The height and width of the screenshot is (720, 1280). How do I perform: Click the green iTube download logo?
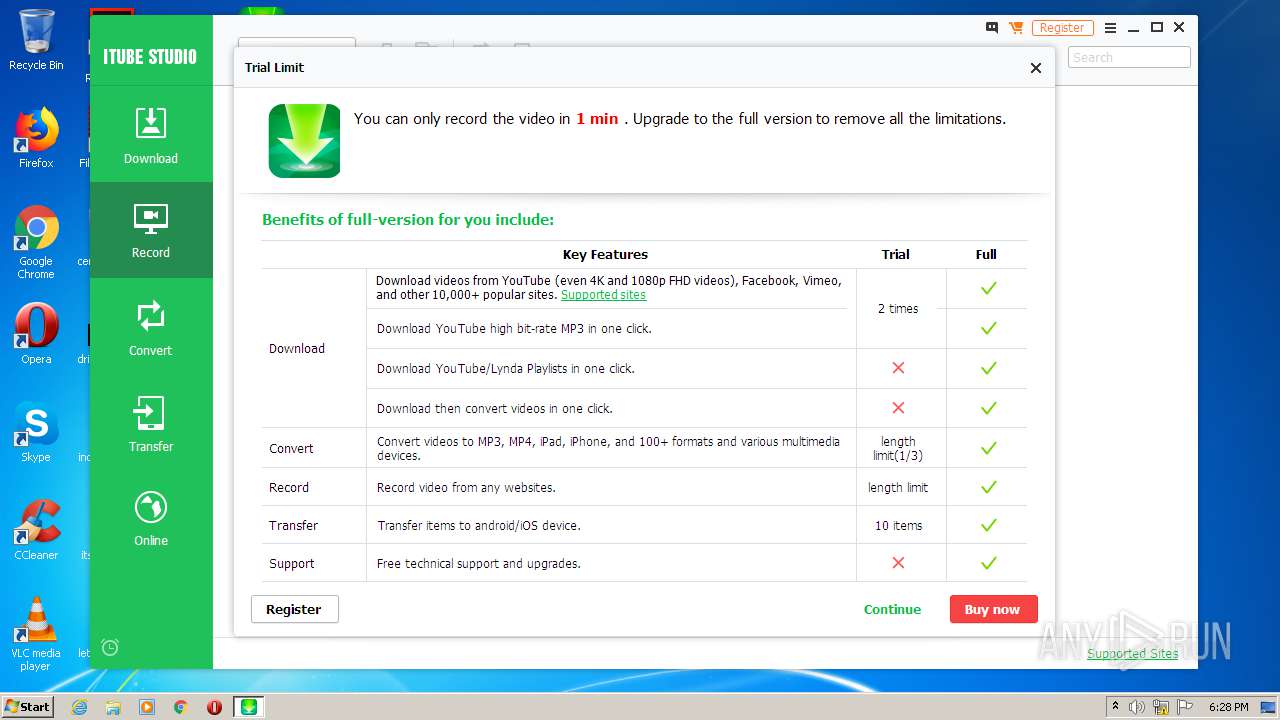click(x=304, y=141)
